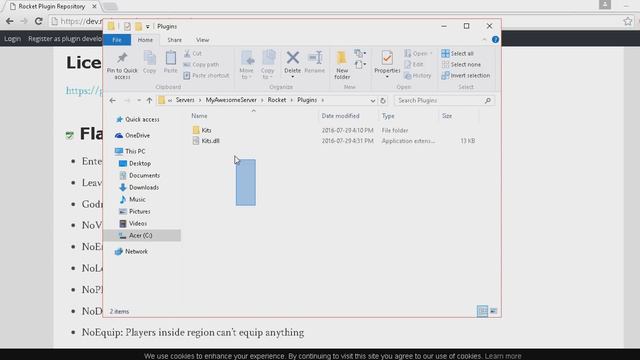The height and width of the screenshot is (360, 640).
Task: Click Rocket in the address breadcrumb
Action: coord(277,100)
